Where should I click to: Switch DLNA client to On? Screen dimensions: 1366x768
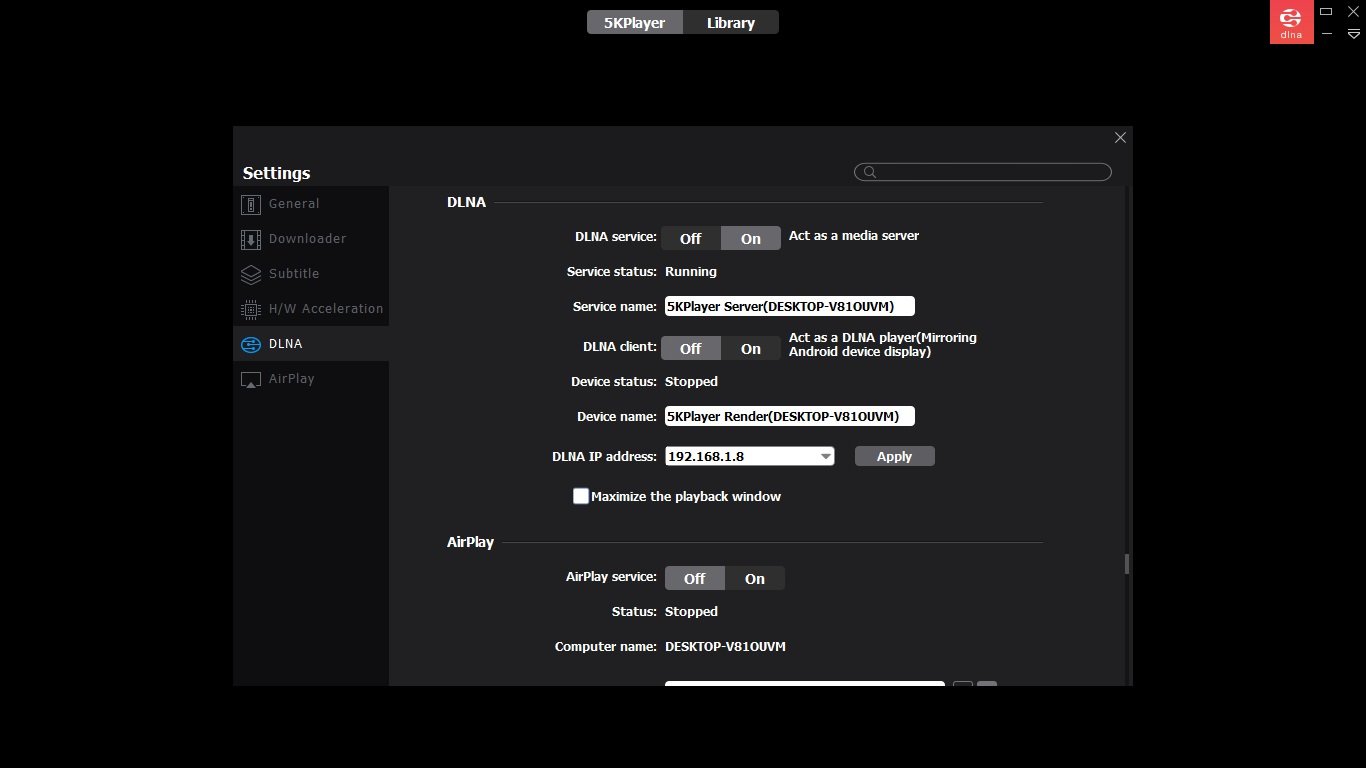coord(751,348)
